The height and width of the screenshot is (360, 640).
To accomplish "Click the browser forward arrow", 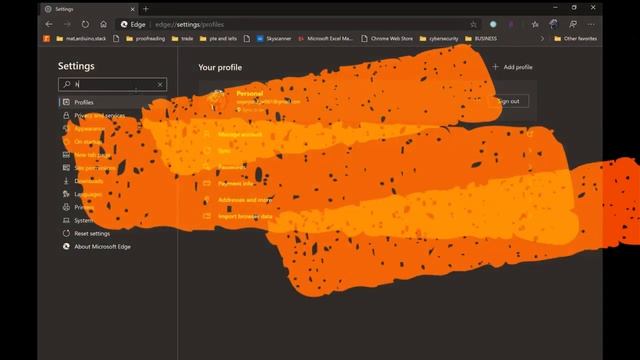I will (67, 24).
